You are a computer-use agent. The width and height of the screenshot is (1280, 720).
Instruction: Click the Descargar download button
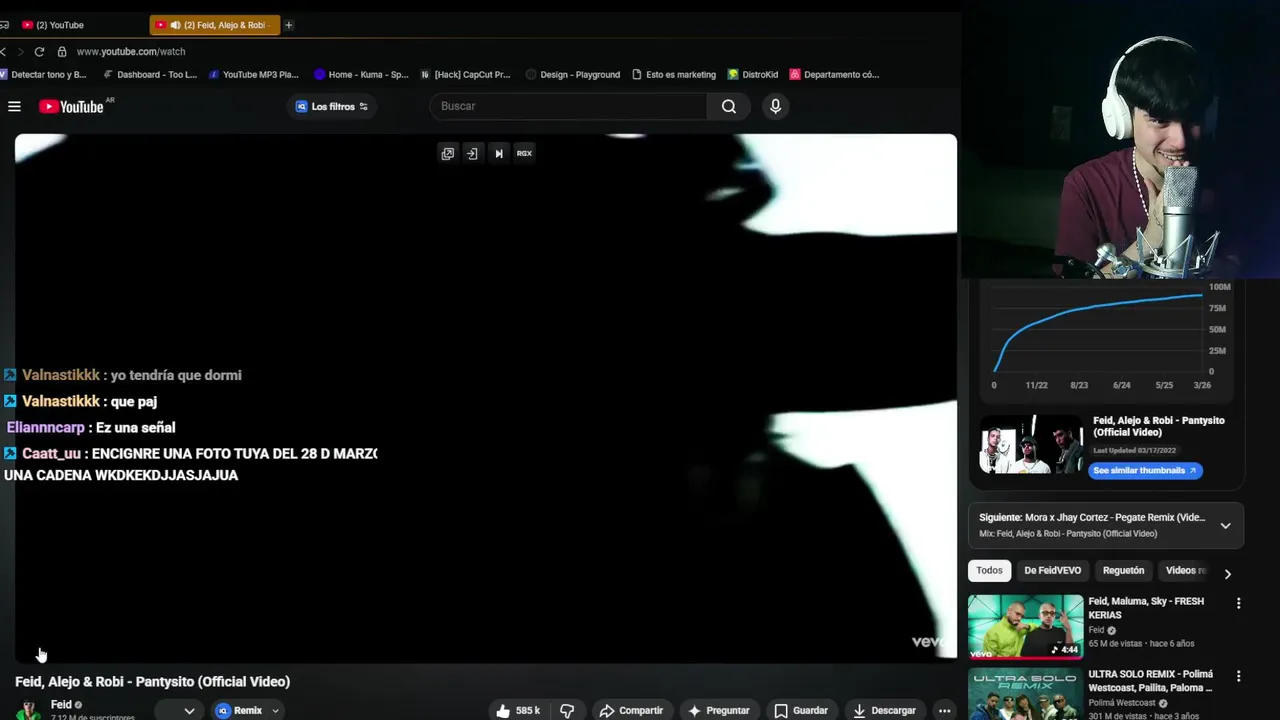pos(884,710)
